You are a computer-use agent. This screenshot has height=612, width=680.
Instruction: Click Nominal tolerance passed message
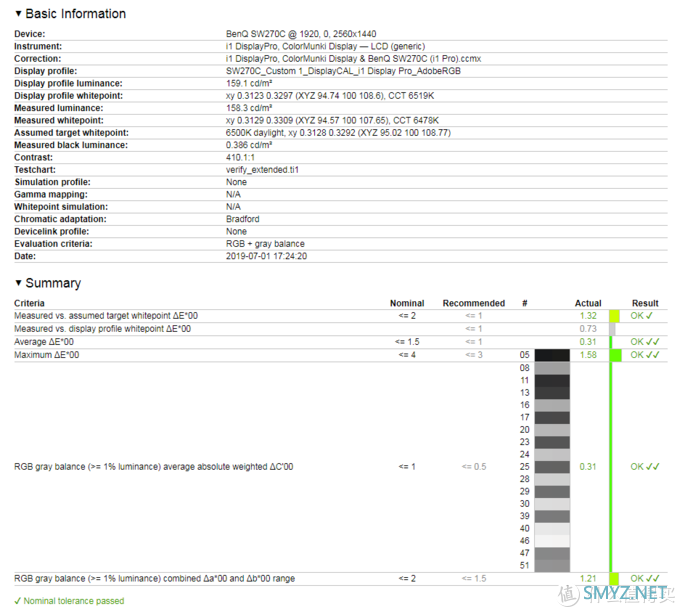pyautogui.click(x=69, y=601)
